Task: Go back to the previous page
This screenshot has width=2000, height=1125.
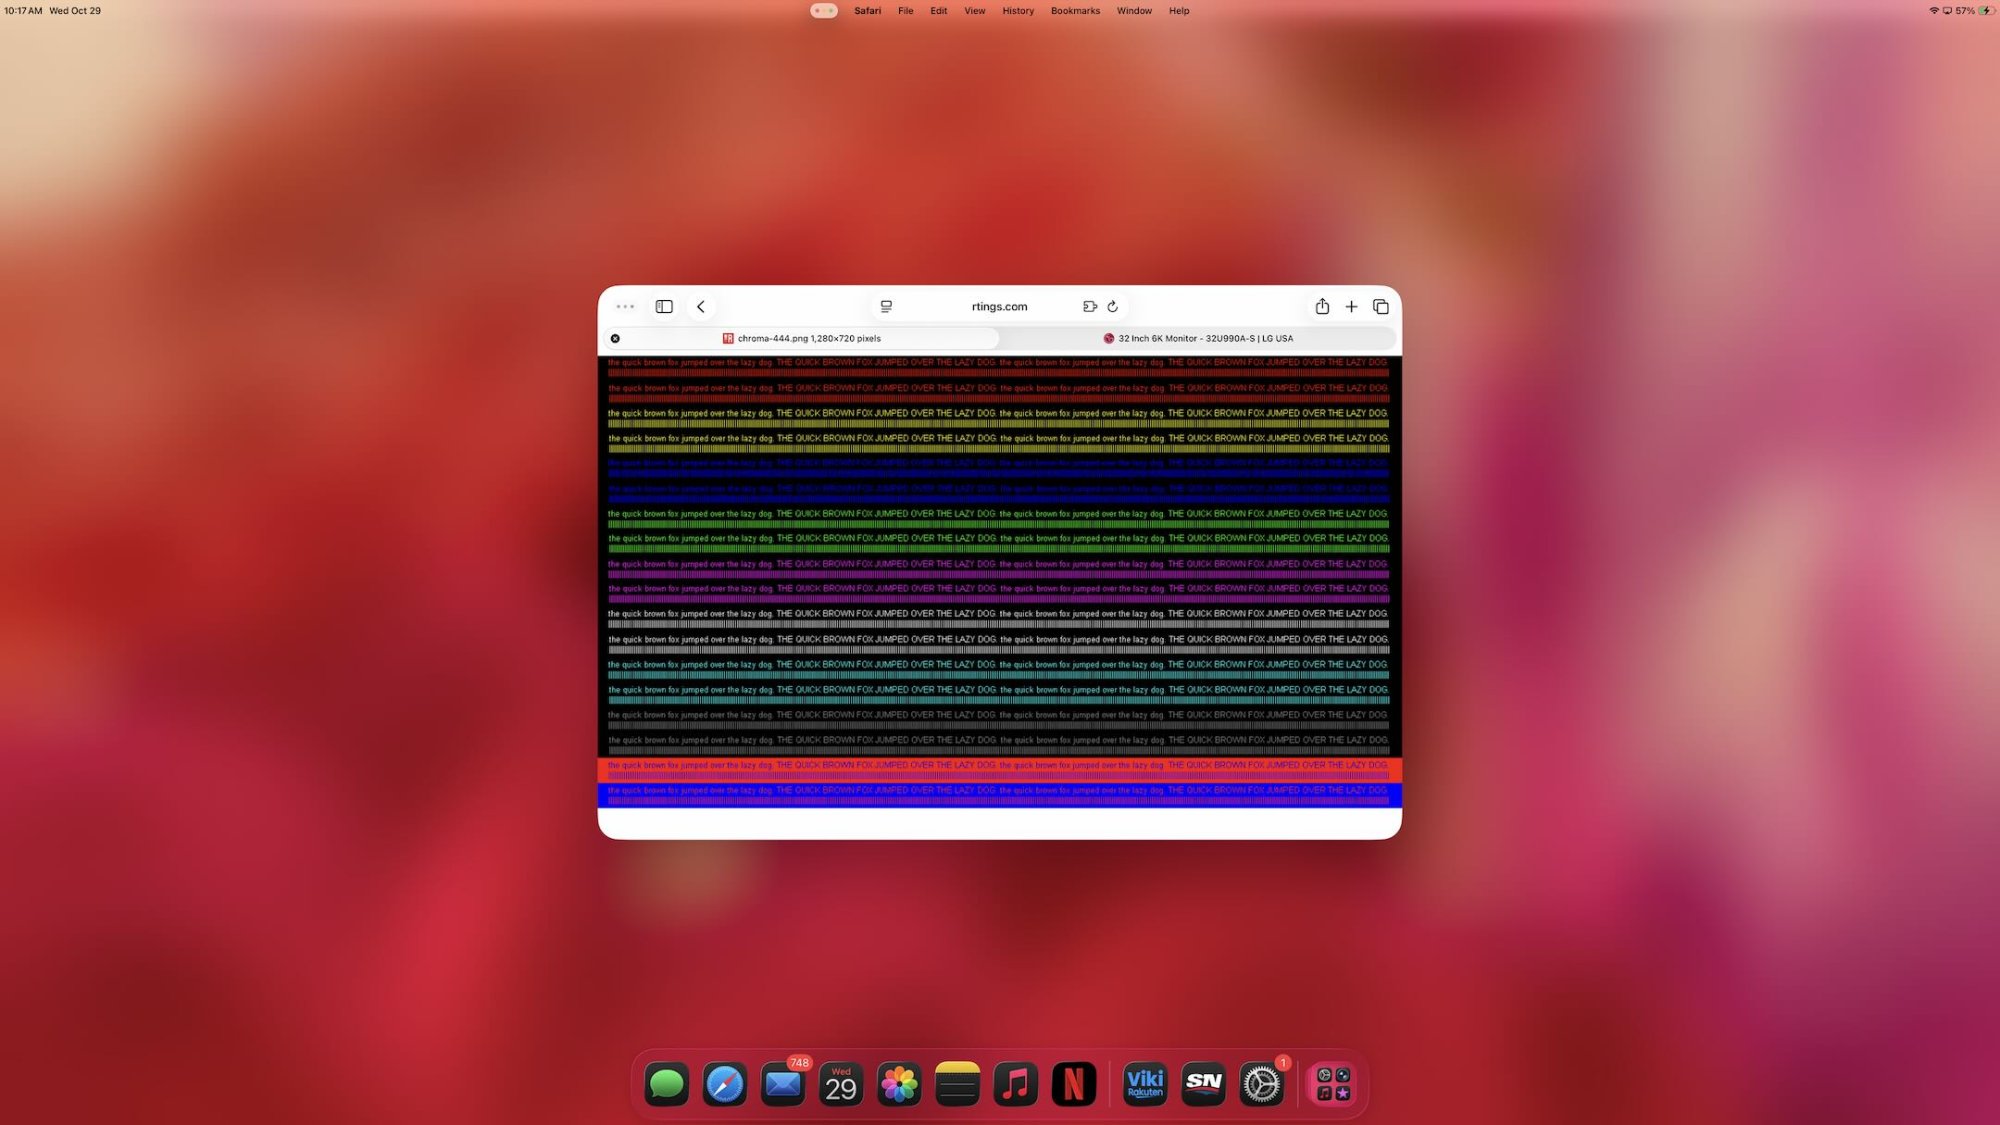Action: [x=701, y=307]
